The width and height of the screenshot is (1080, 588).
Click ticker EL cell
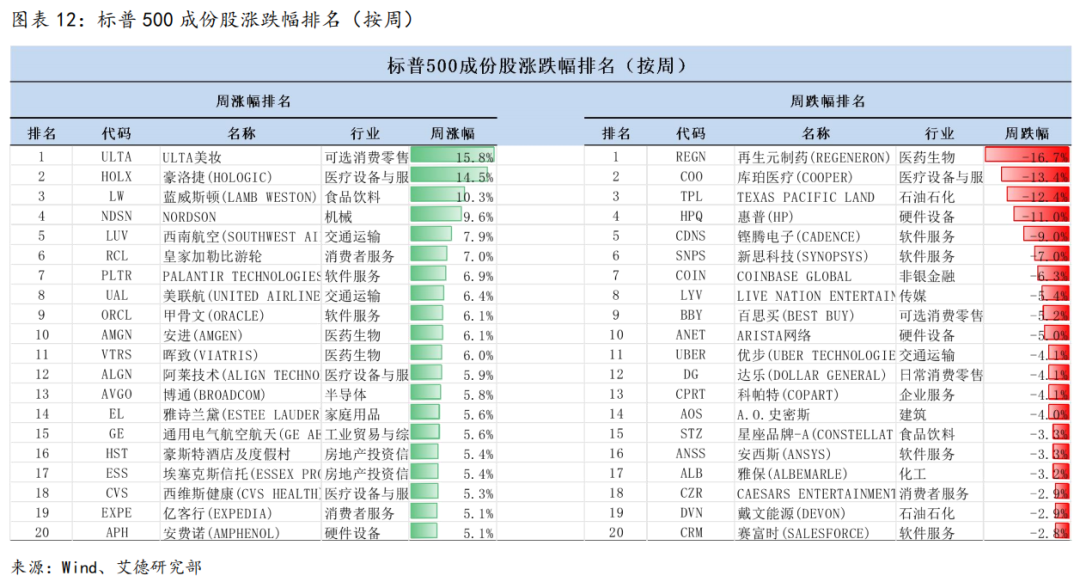[116, 414]
